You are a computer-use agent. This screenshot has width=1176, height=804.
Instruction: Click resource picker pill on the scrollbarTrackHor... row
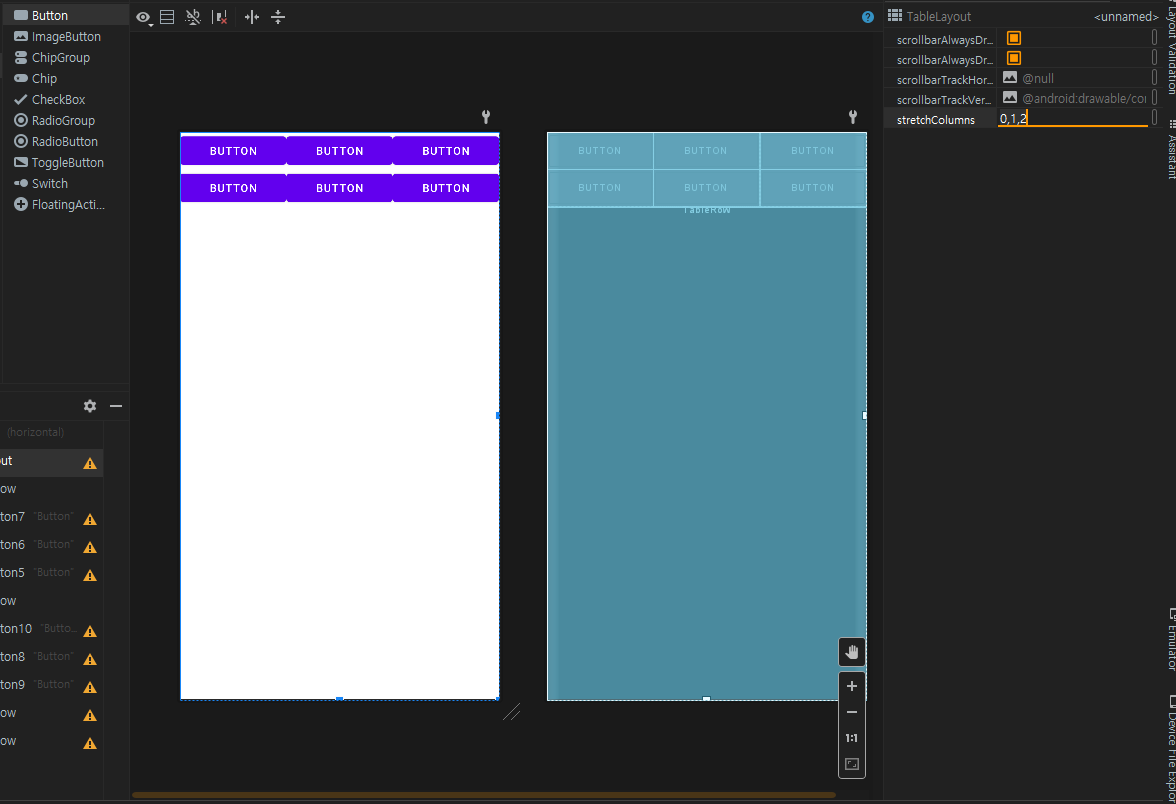[1154, 77]
